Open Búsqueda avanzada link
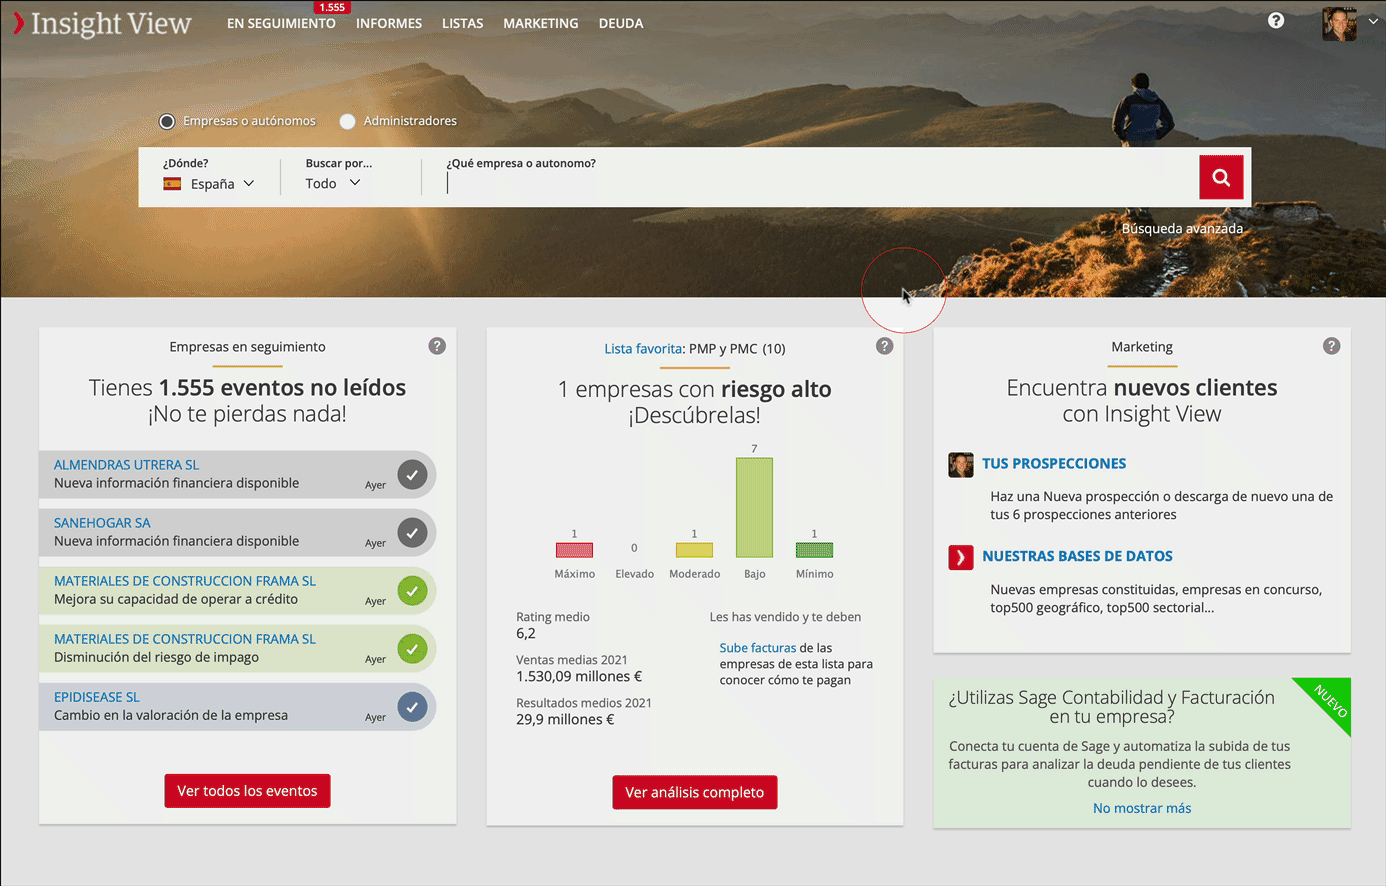The height and width of the screenshot is (886, 1386). [1182, 229]
